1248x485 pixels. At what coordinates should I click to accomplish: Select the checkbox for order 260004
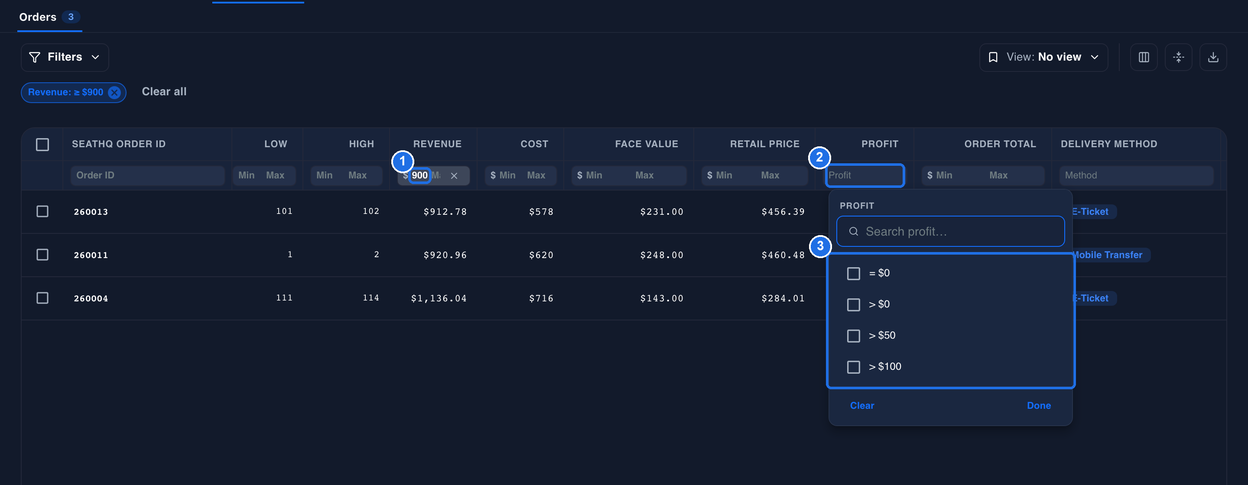[x=42, y=298]
